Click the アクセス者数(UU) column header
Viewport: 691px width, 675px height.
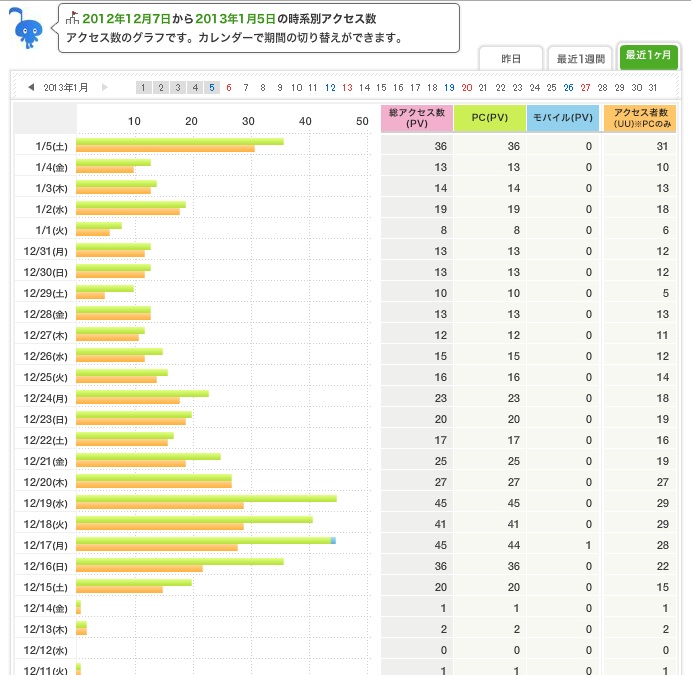tap(640, 118)
